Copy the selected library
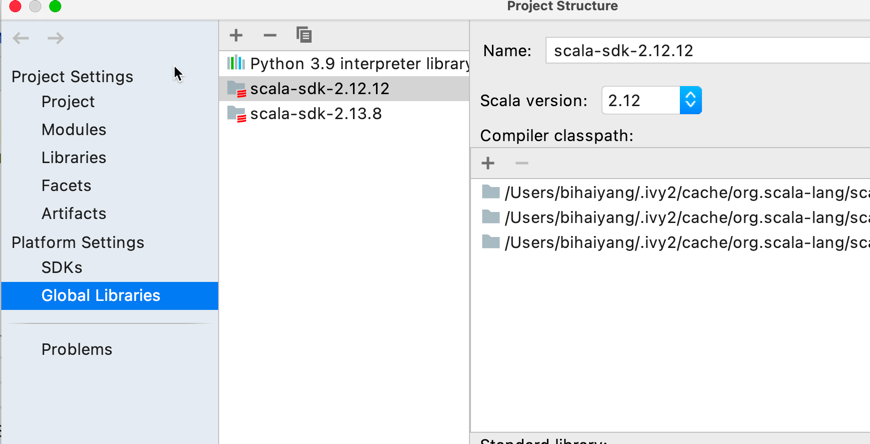 pos(304,35)
